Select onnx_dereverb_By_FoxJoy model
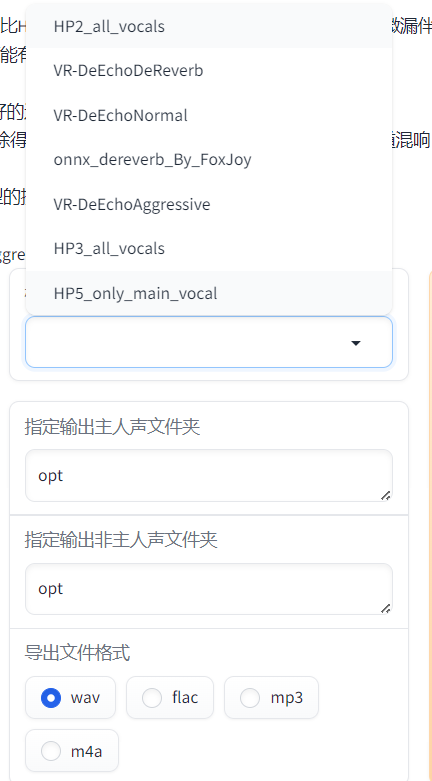432x781 pixels. [x=209, y=159]
